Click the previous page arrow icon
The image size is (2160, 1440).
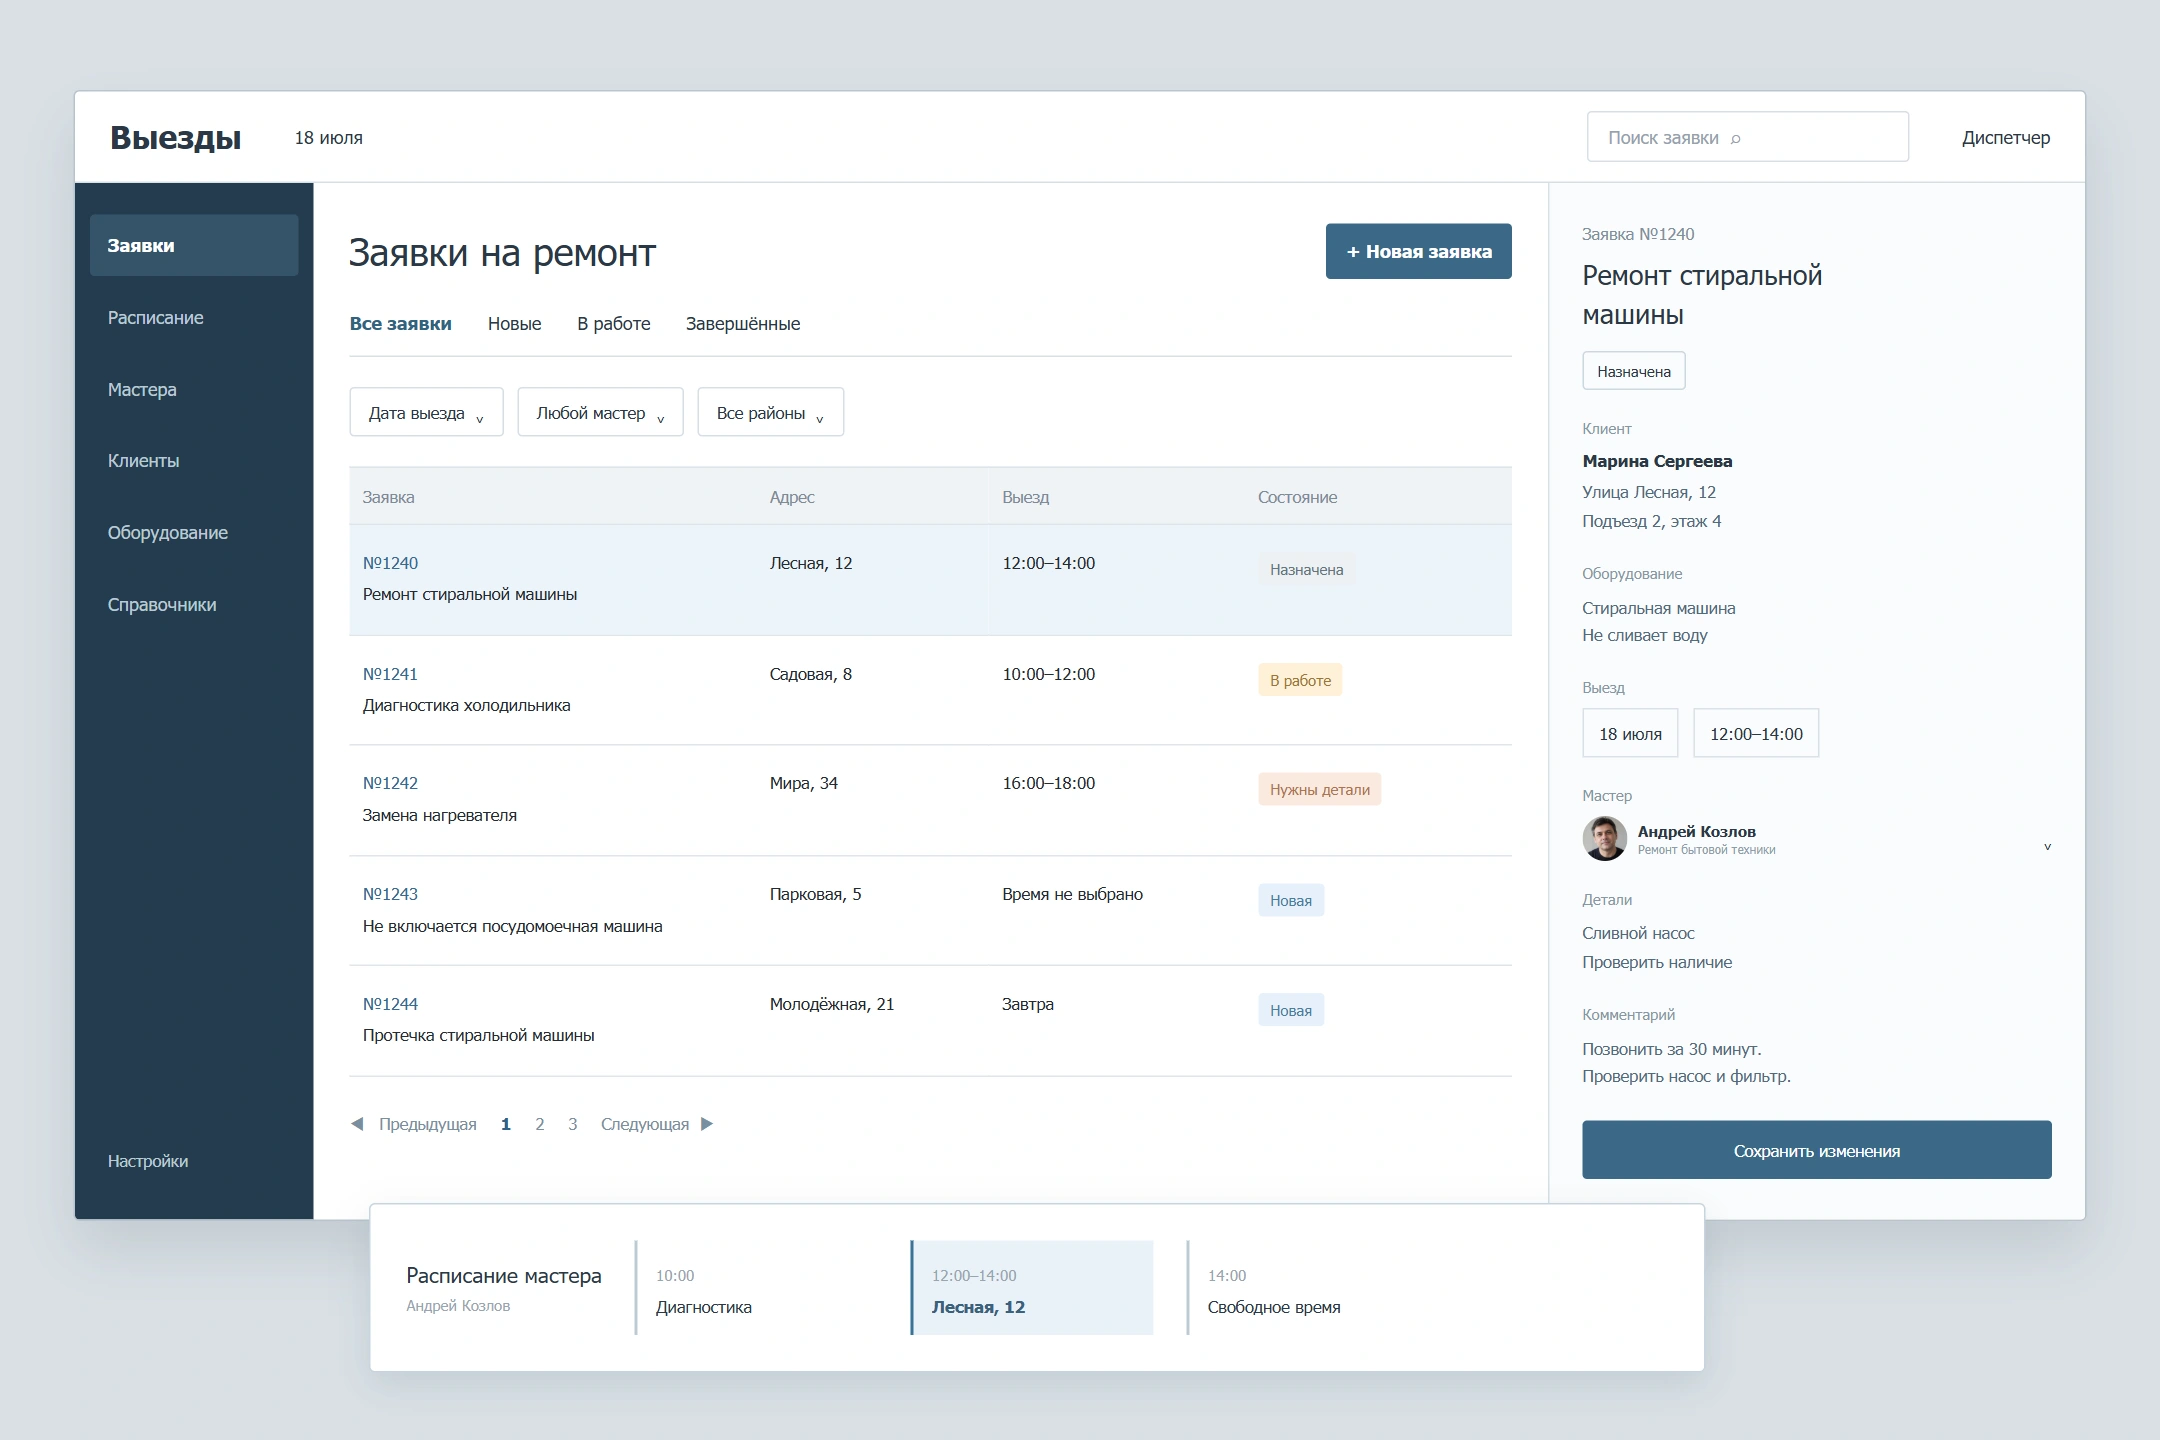[357, 1124]
